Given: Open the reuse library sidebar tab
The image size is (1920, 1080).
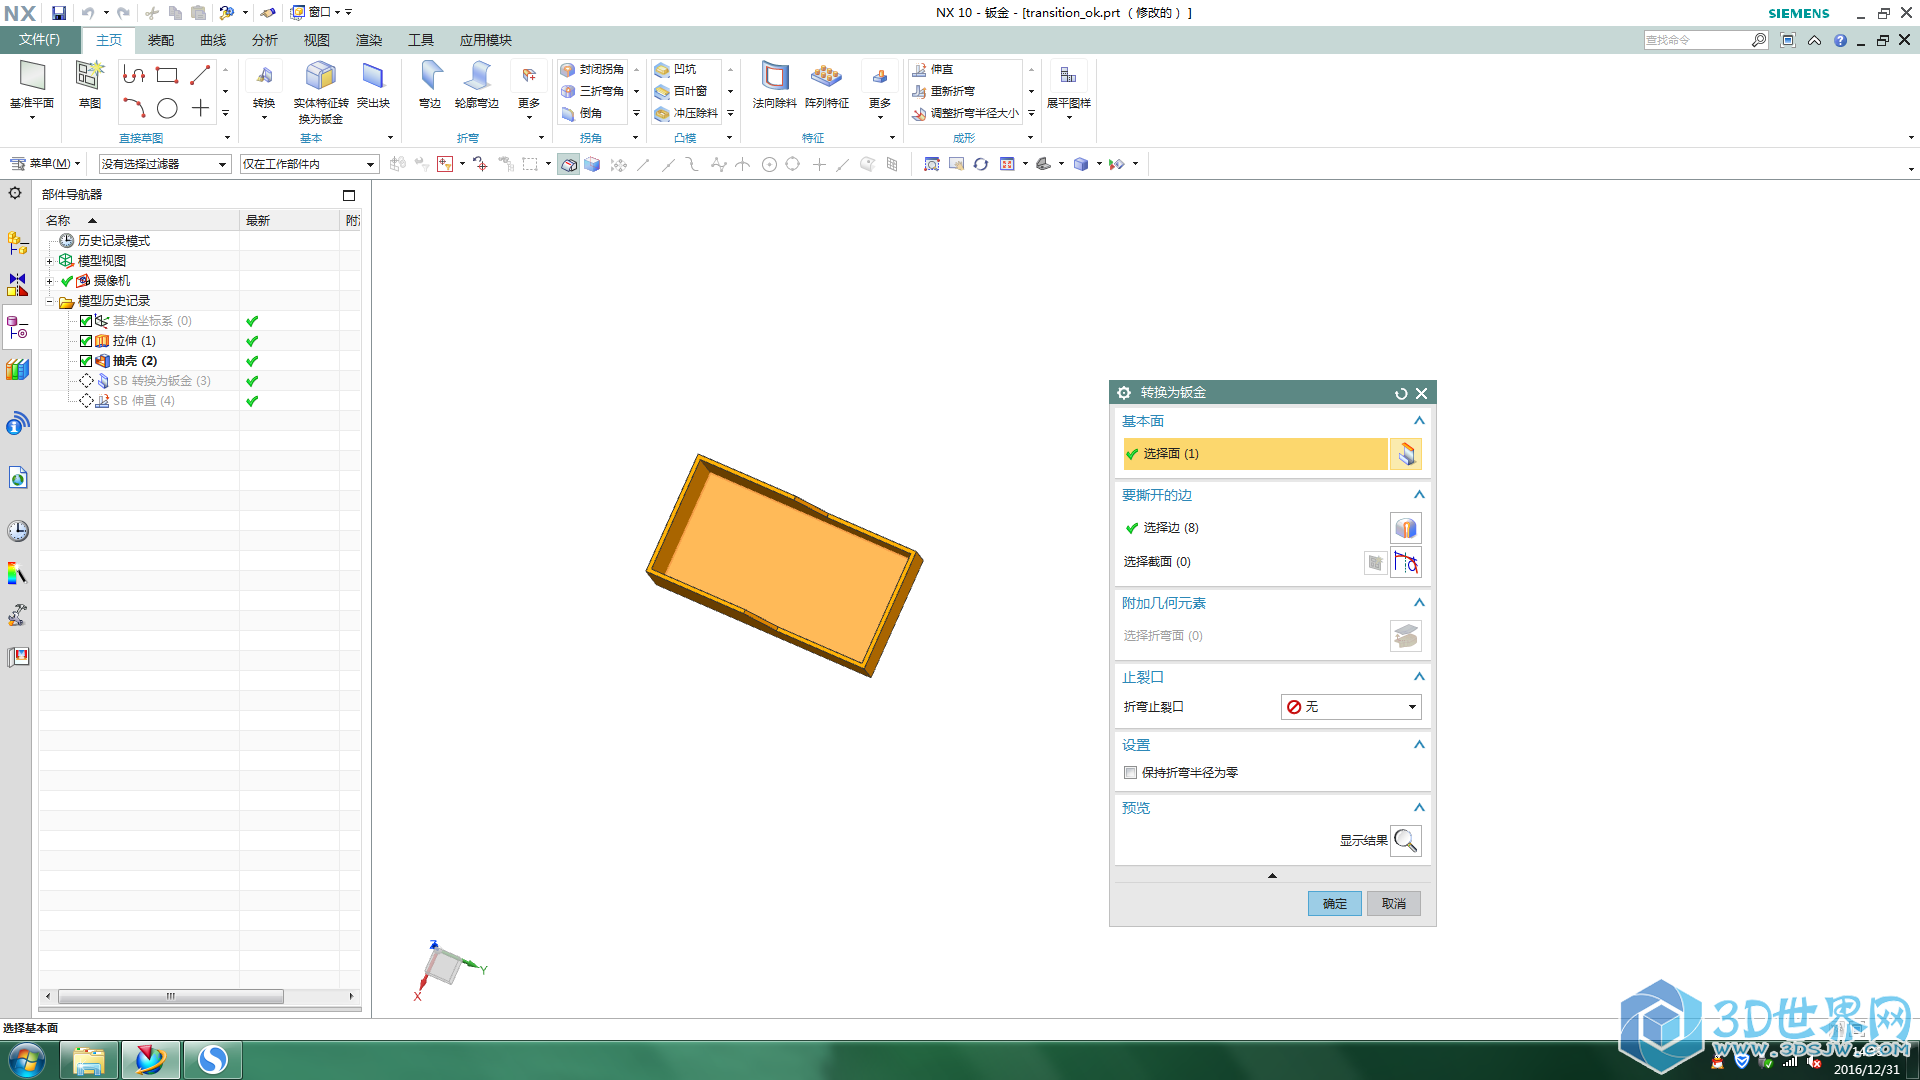Looking at the screenshot, I should [17, 370].
